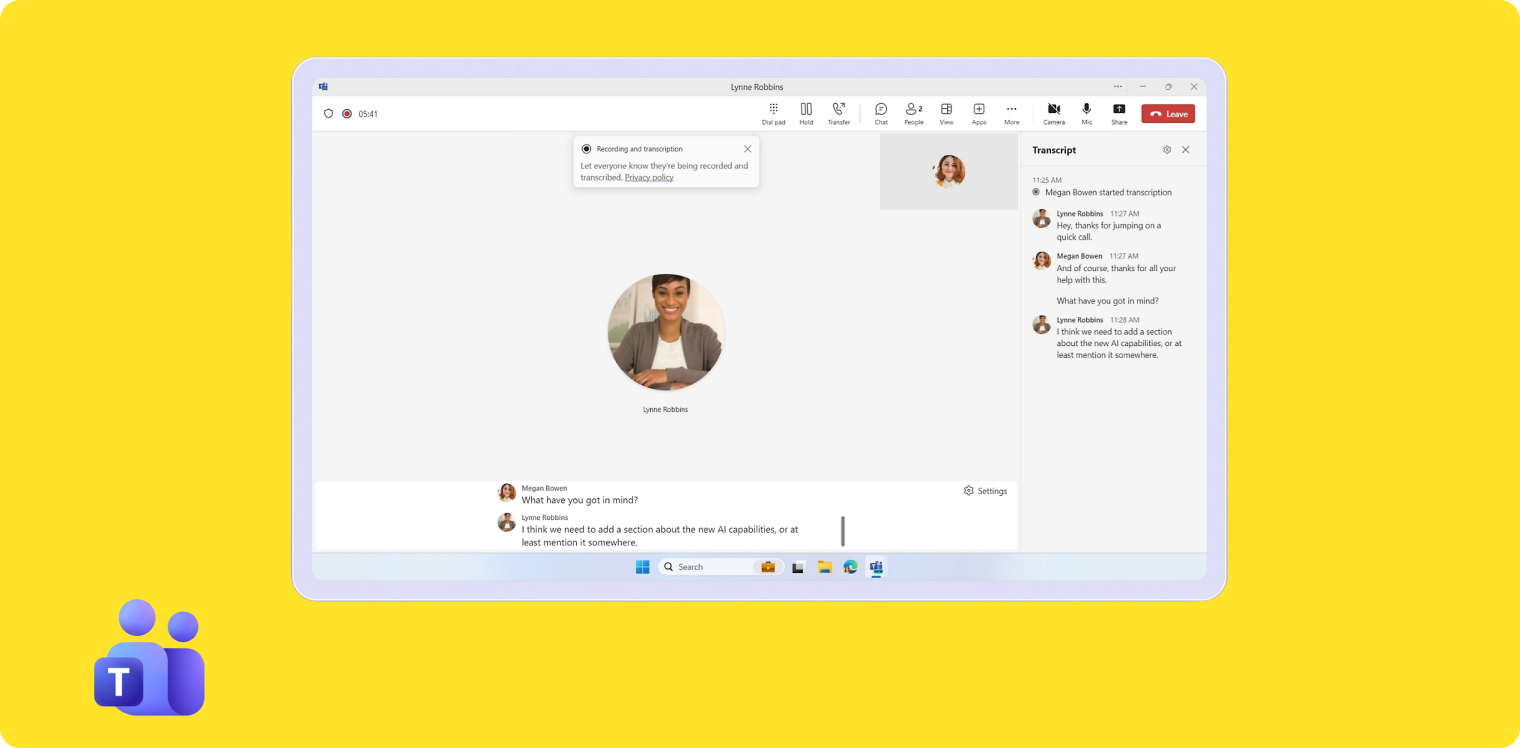Click Lynne Robbins' avatar in live captions

pos(507,522)
